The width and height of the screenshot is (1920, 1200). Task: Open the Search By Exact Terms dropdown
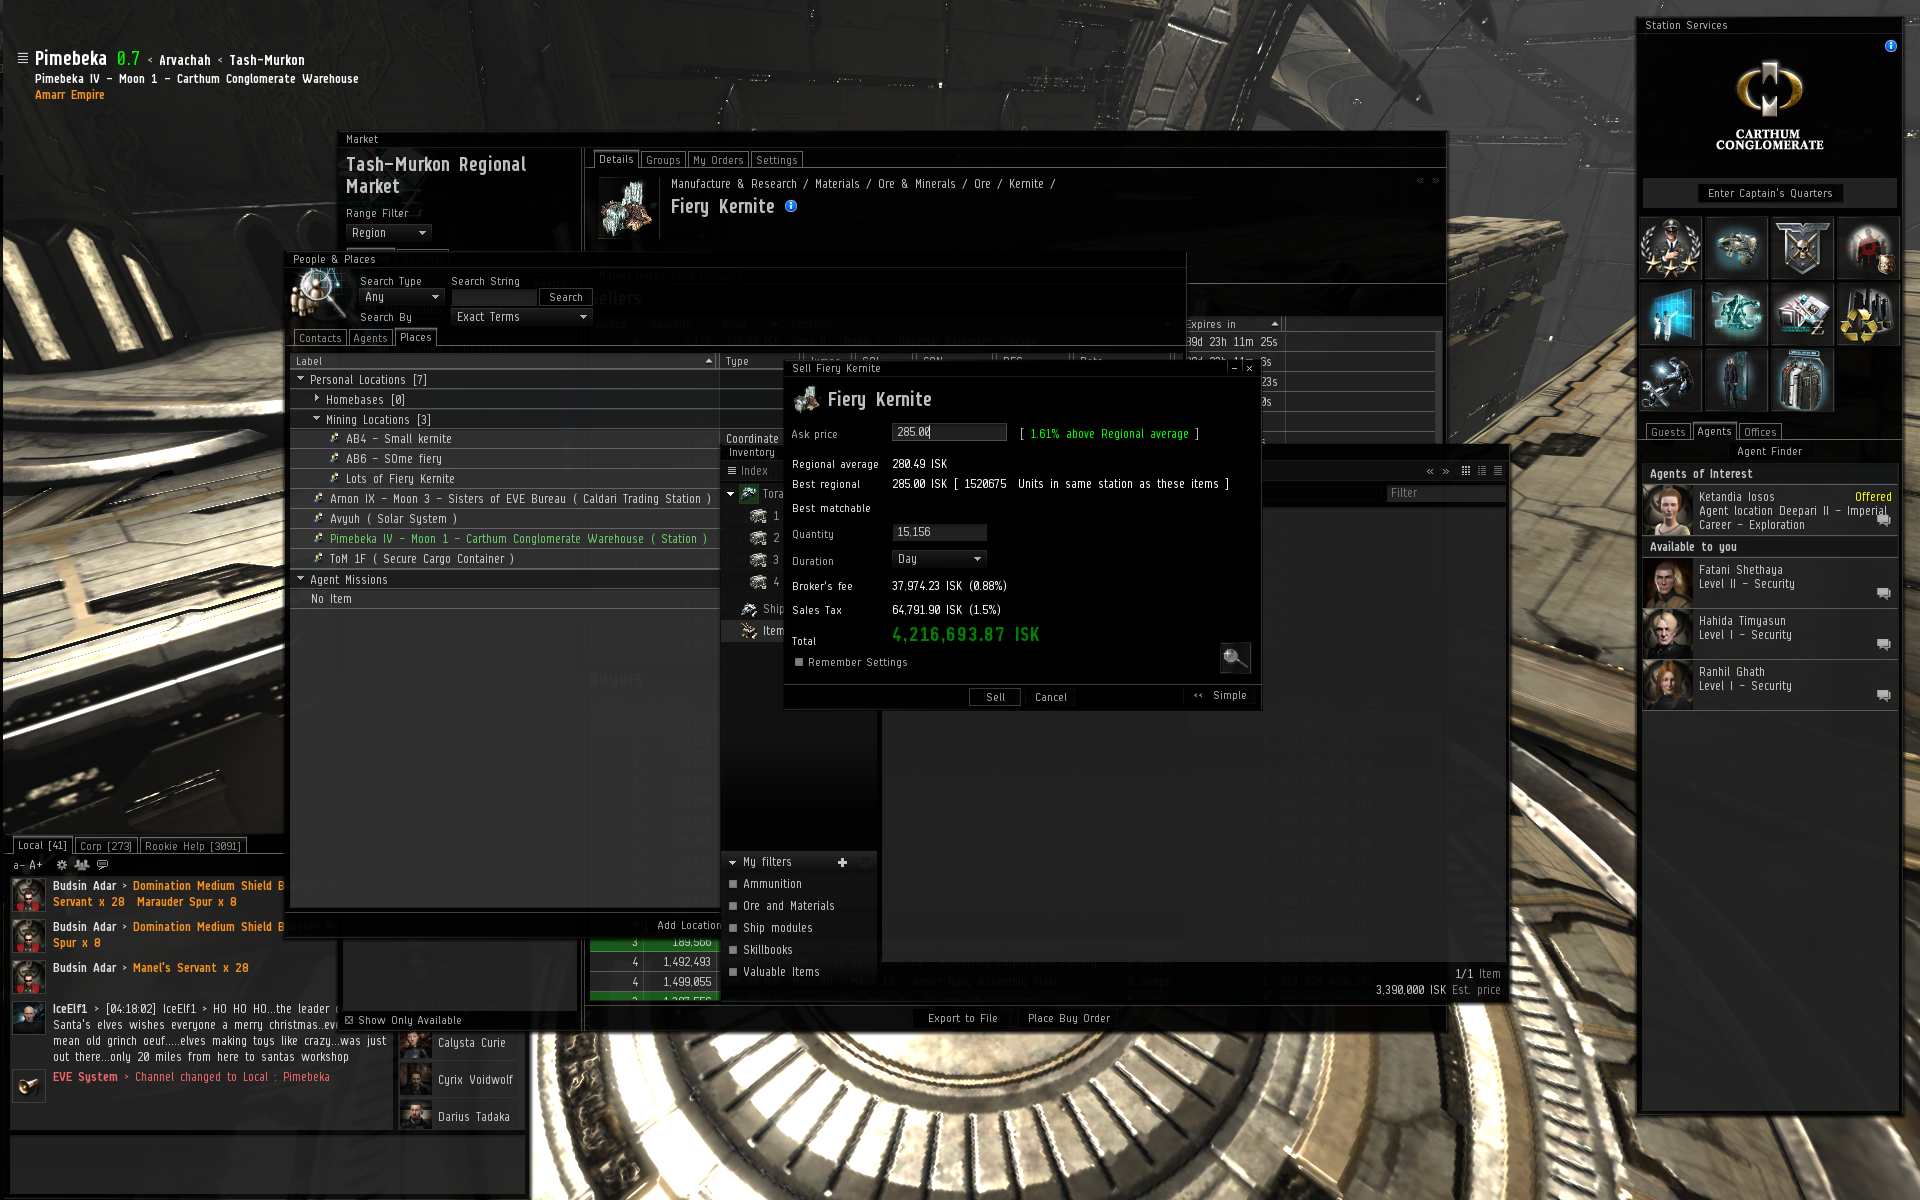tap(522, 317)
